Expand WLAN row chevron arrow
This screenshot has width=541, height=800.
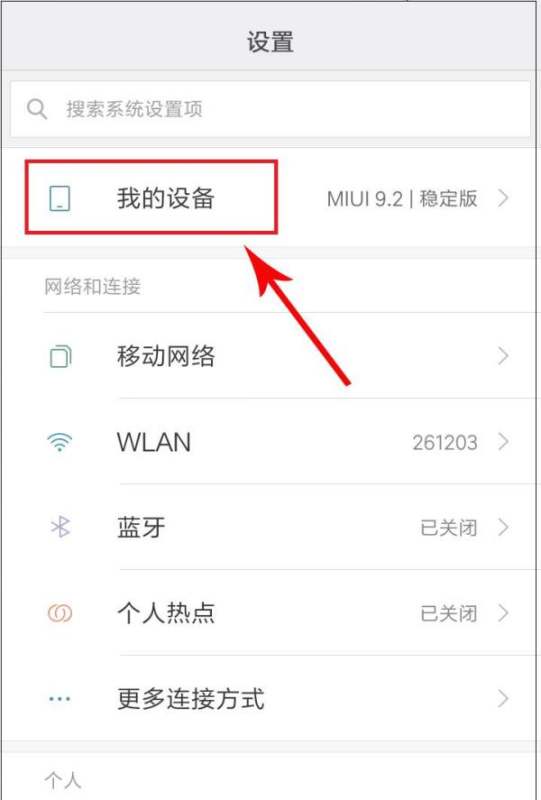click(x=503, y=442)
